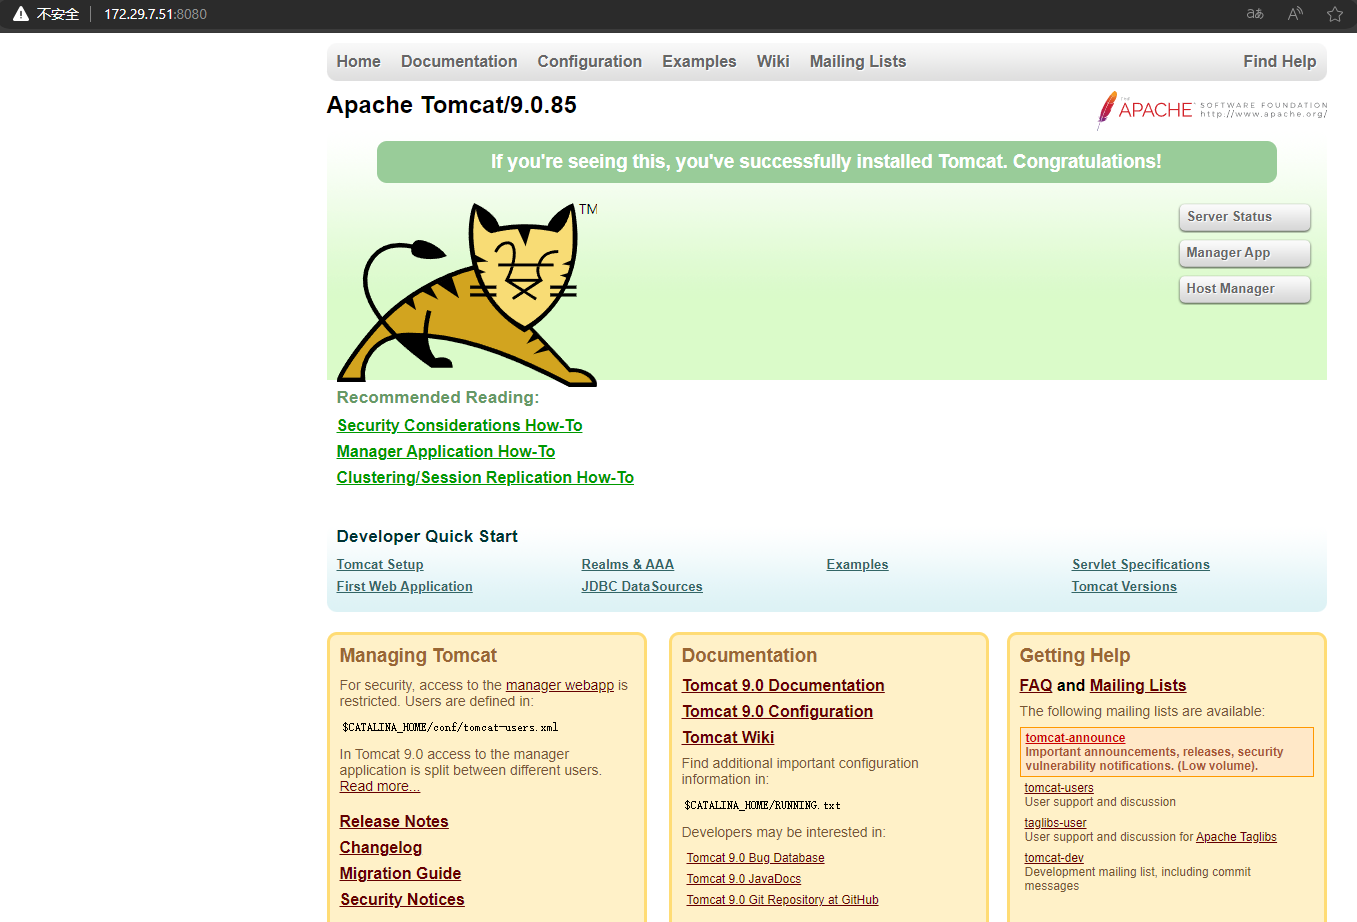Screen dimensions: 1357x922
Task: Open the Tomcat Setup link
Action: pos(380,565)
